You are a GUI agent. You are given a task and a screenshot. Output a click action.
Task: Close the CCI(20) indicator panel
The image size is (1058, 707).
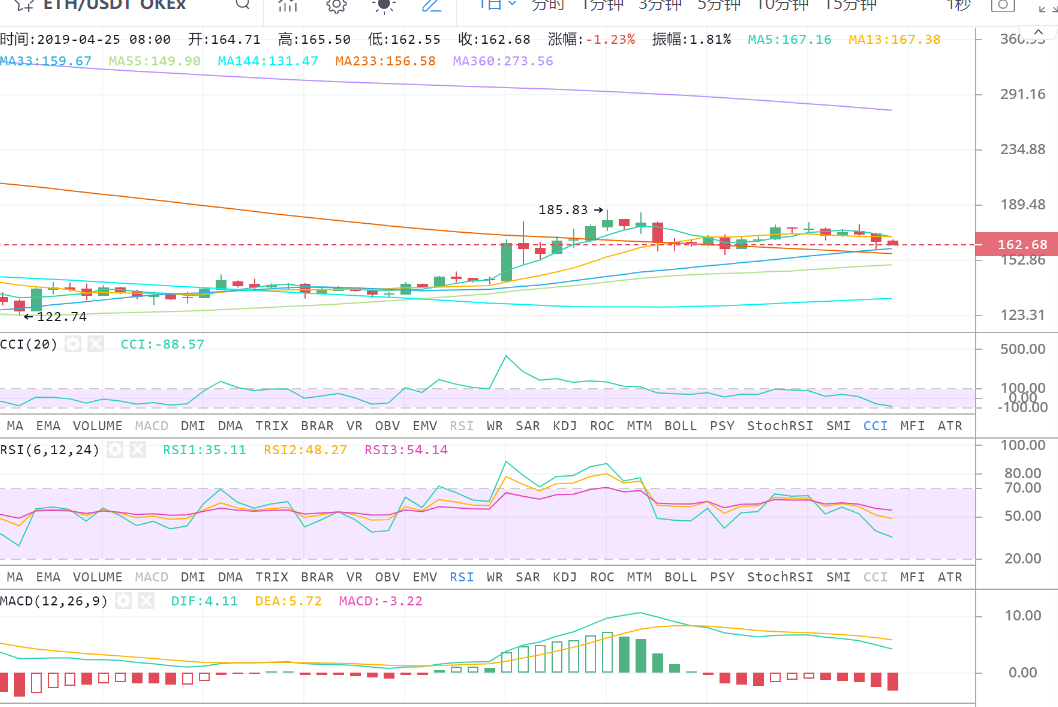pos(96,344)
